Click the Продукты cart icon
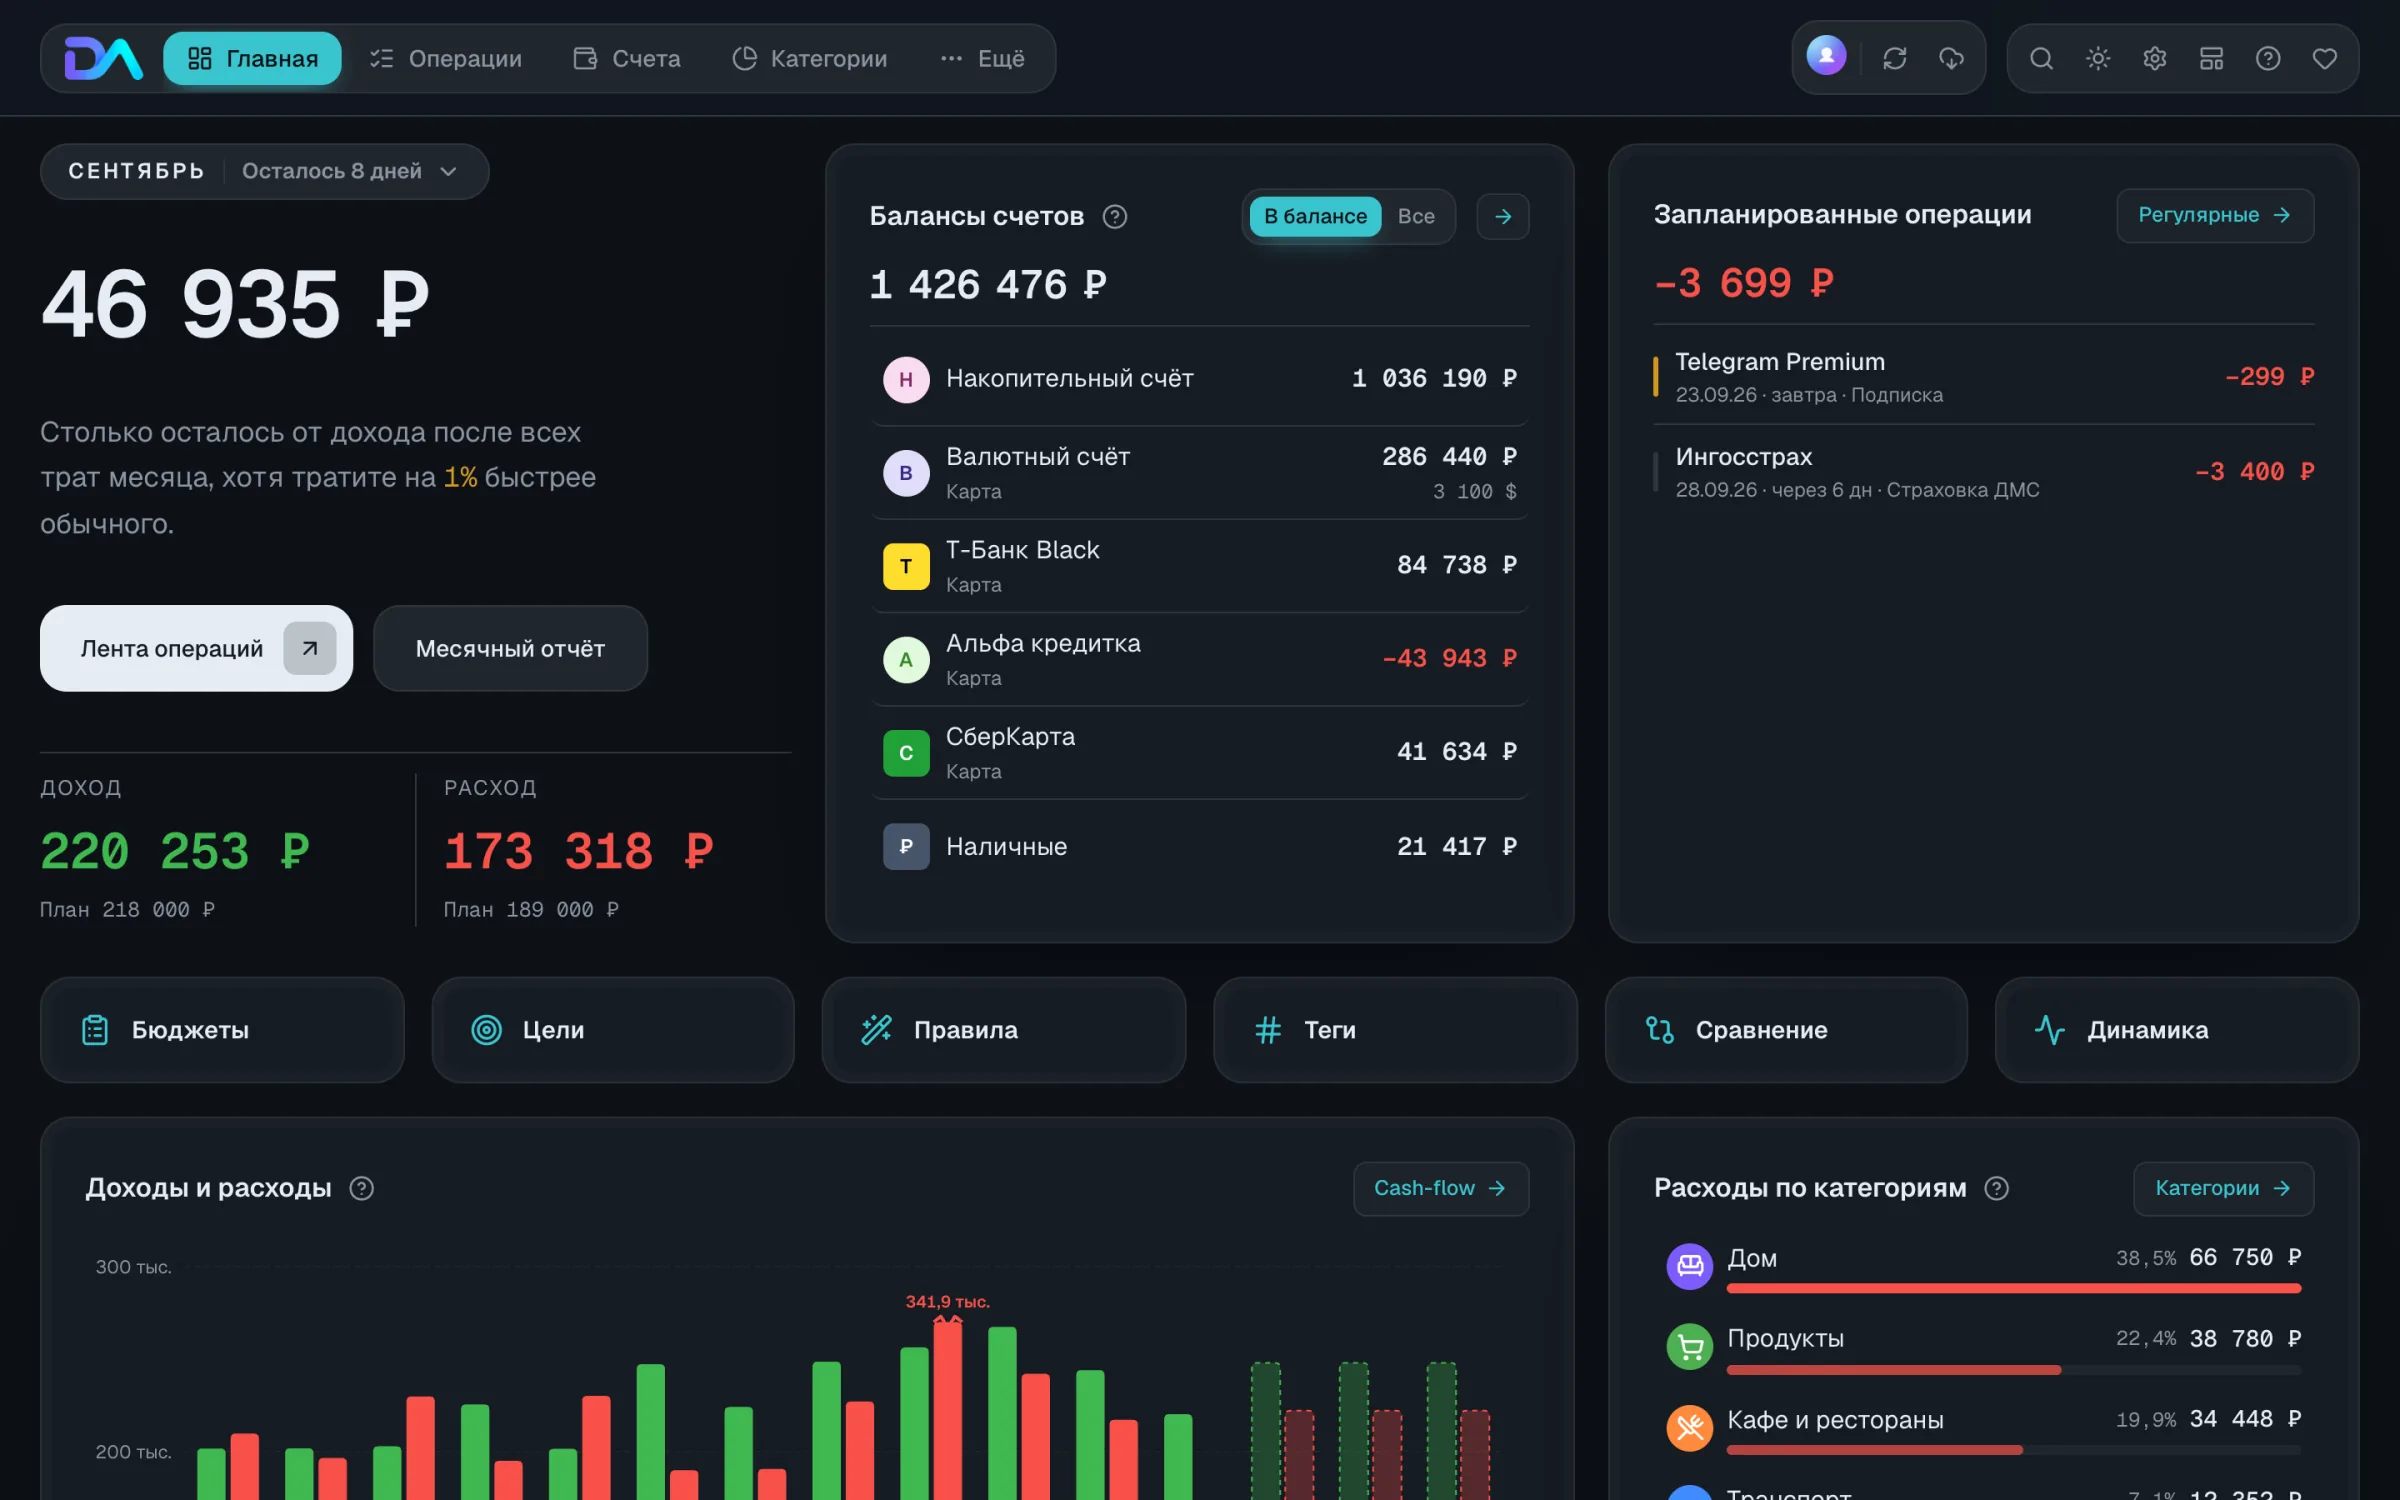The height and width of the screenshot is (1500, 2400). point(1690,1347)
